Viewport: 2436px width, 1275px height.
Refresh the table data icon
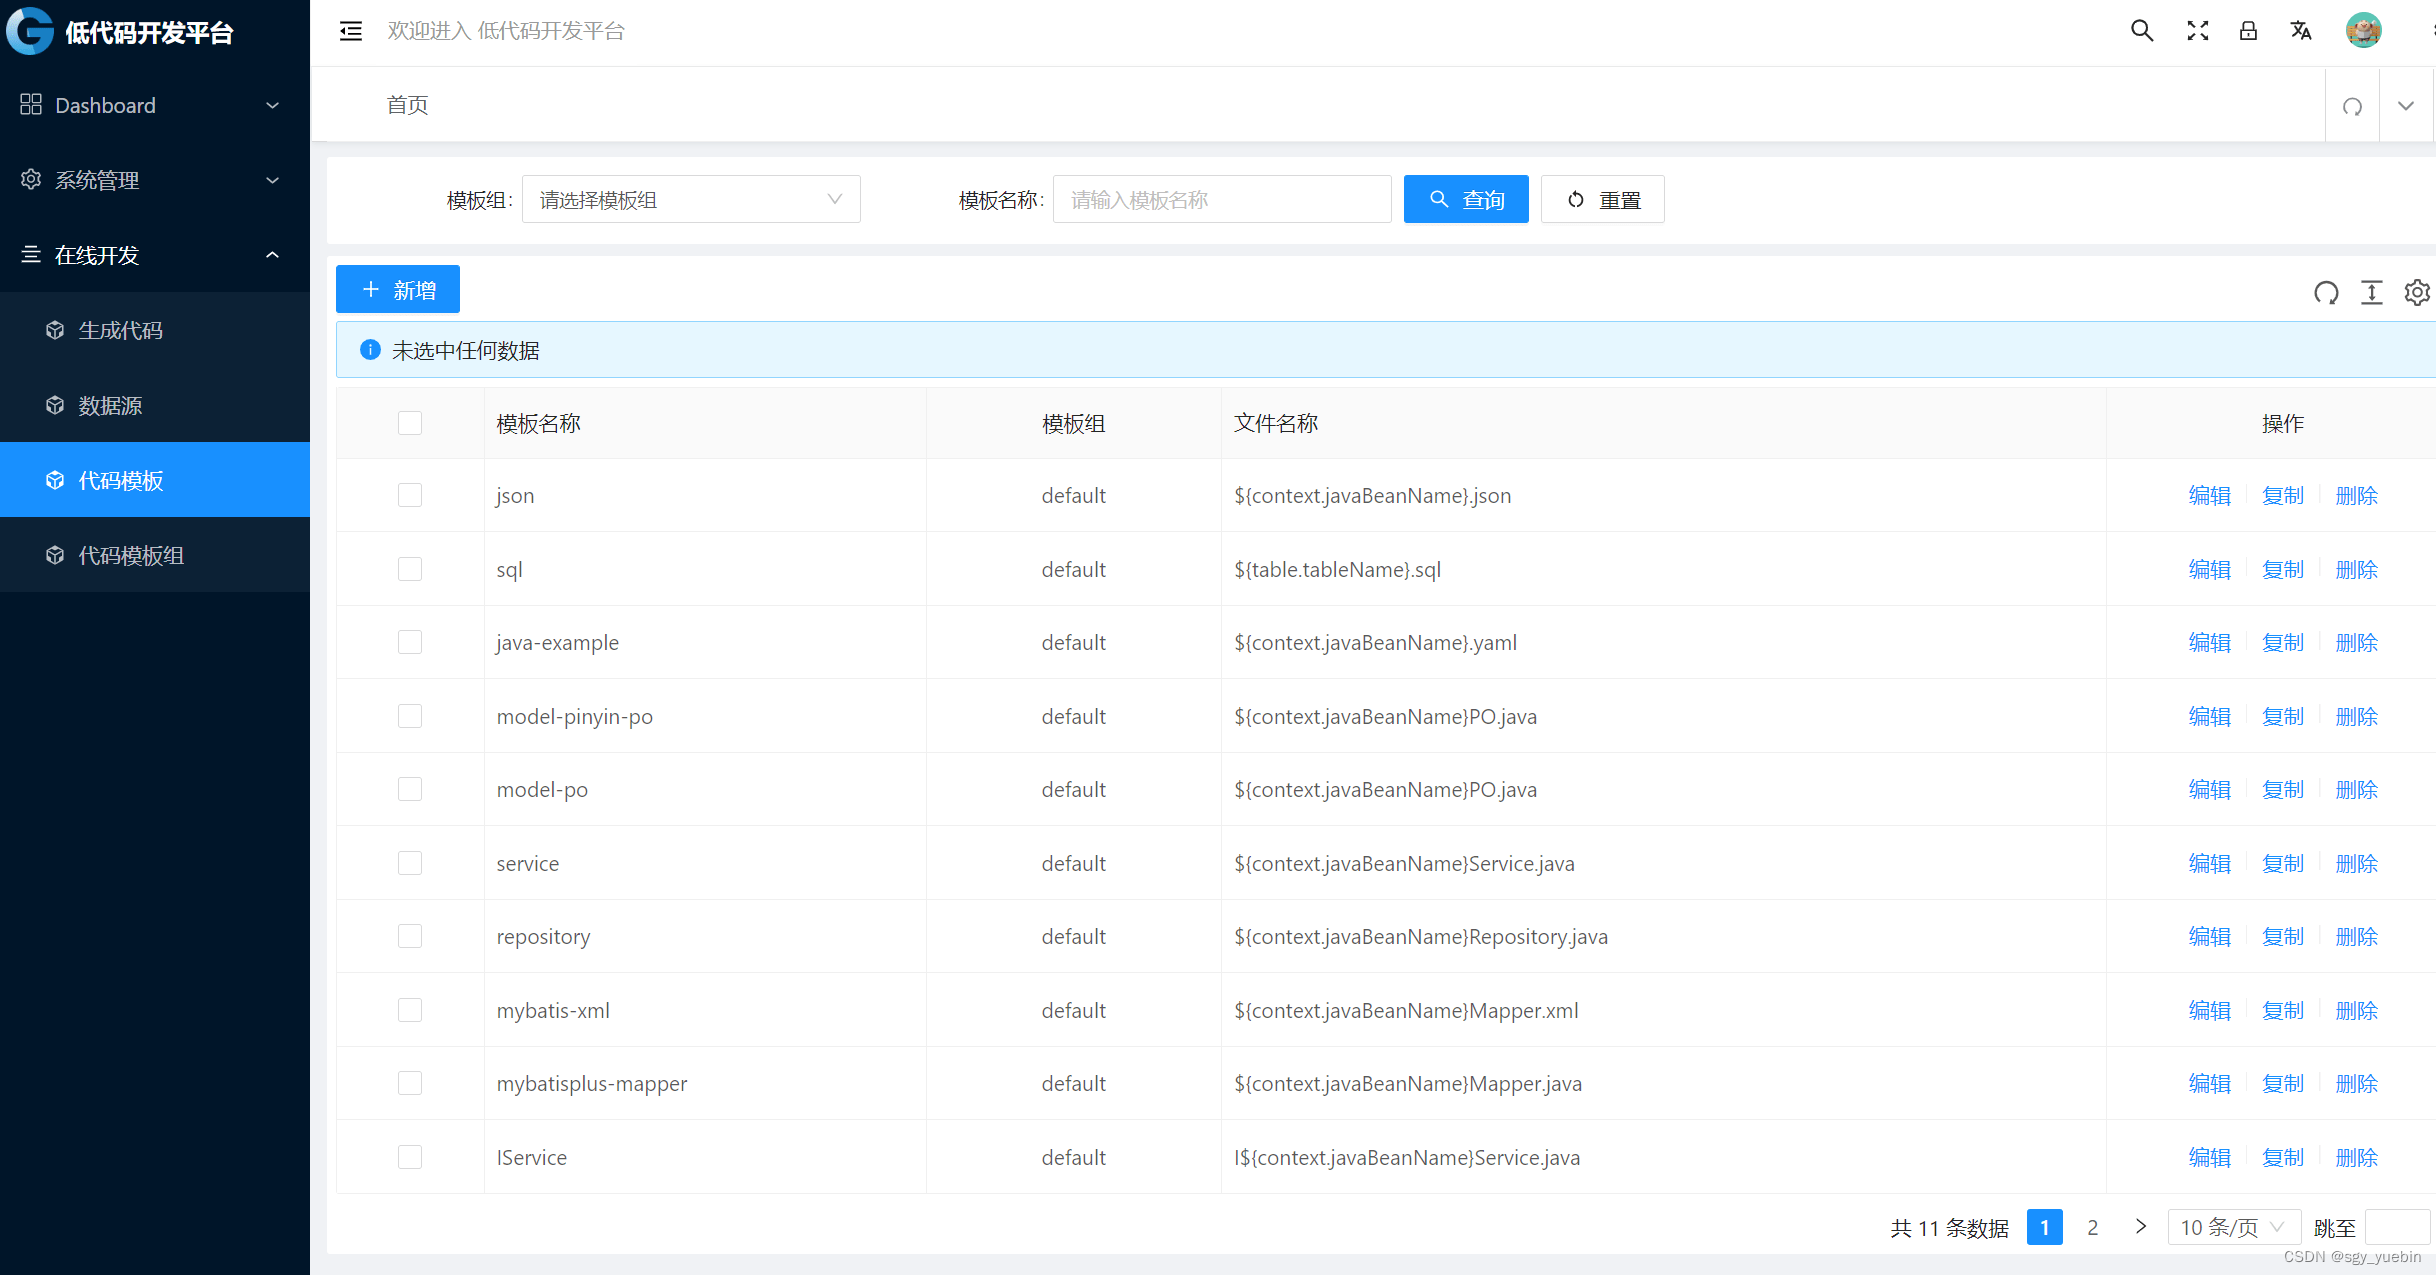click(x=2326, y=292)
